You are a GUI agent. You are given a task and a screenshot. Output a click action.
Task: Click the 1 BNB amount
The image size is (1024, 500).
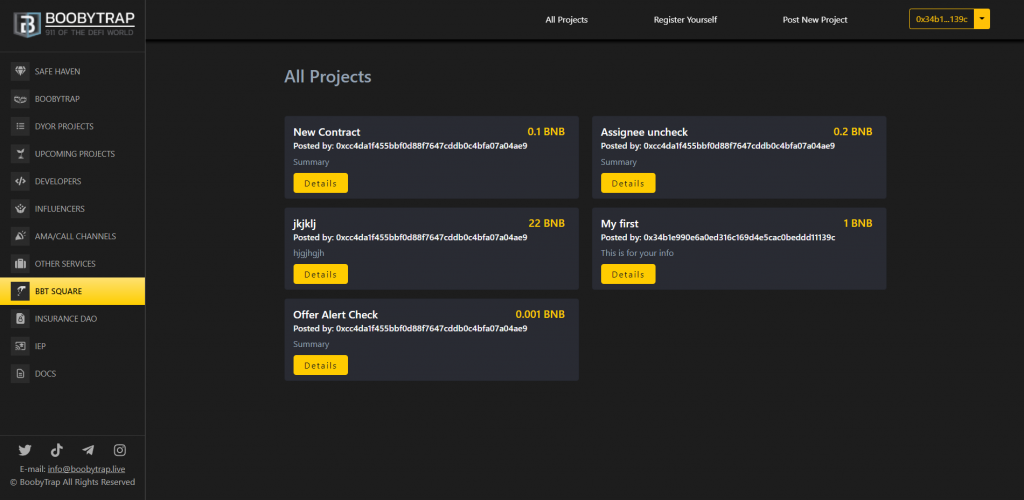point(858,223)
